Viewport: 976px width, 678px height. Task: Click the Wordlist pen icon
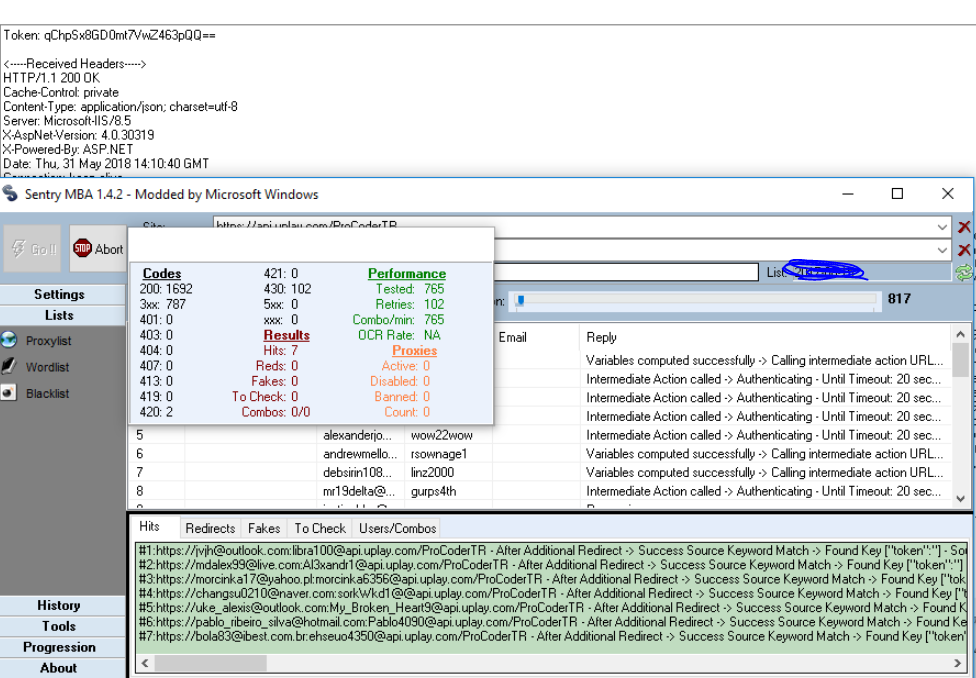[9, 366]
